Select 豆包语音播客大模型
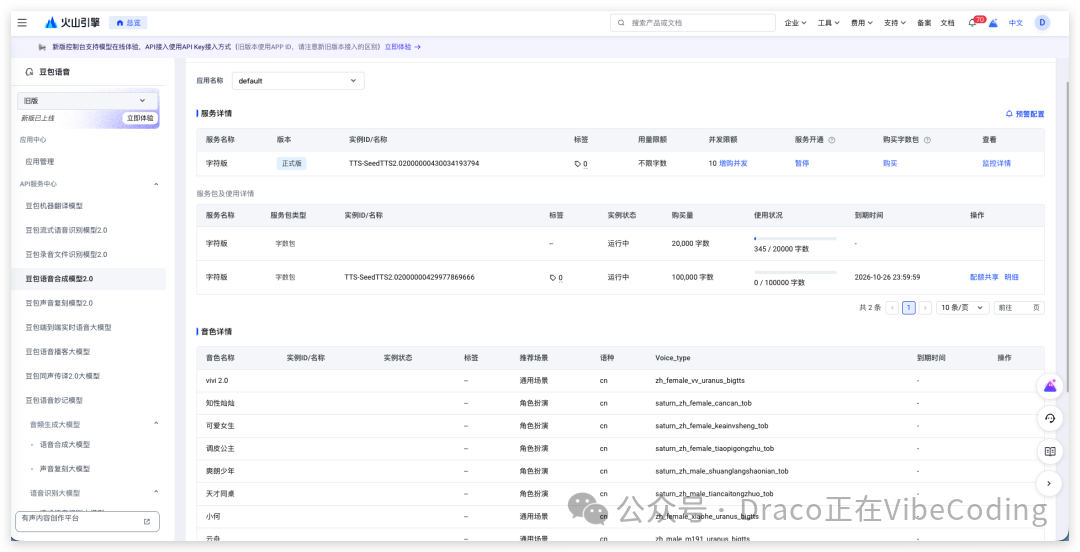1080x552 pixels. click(58, 351)
